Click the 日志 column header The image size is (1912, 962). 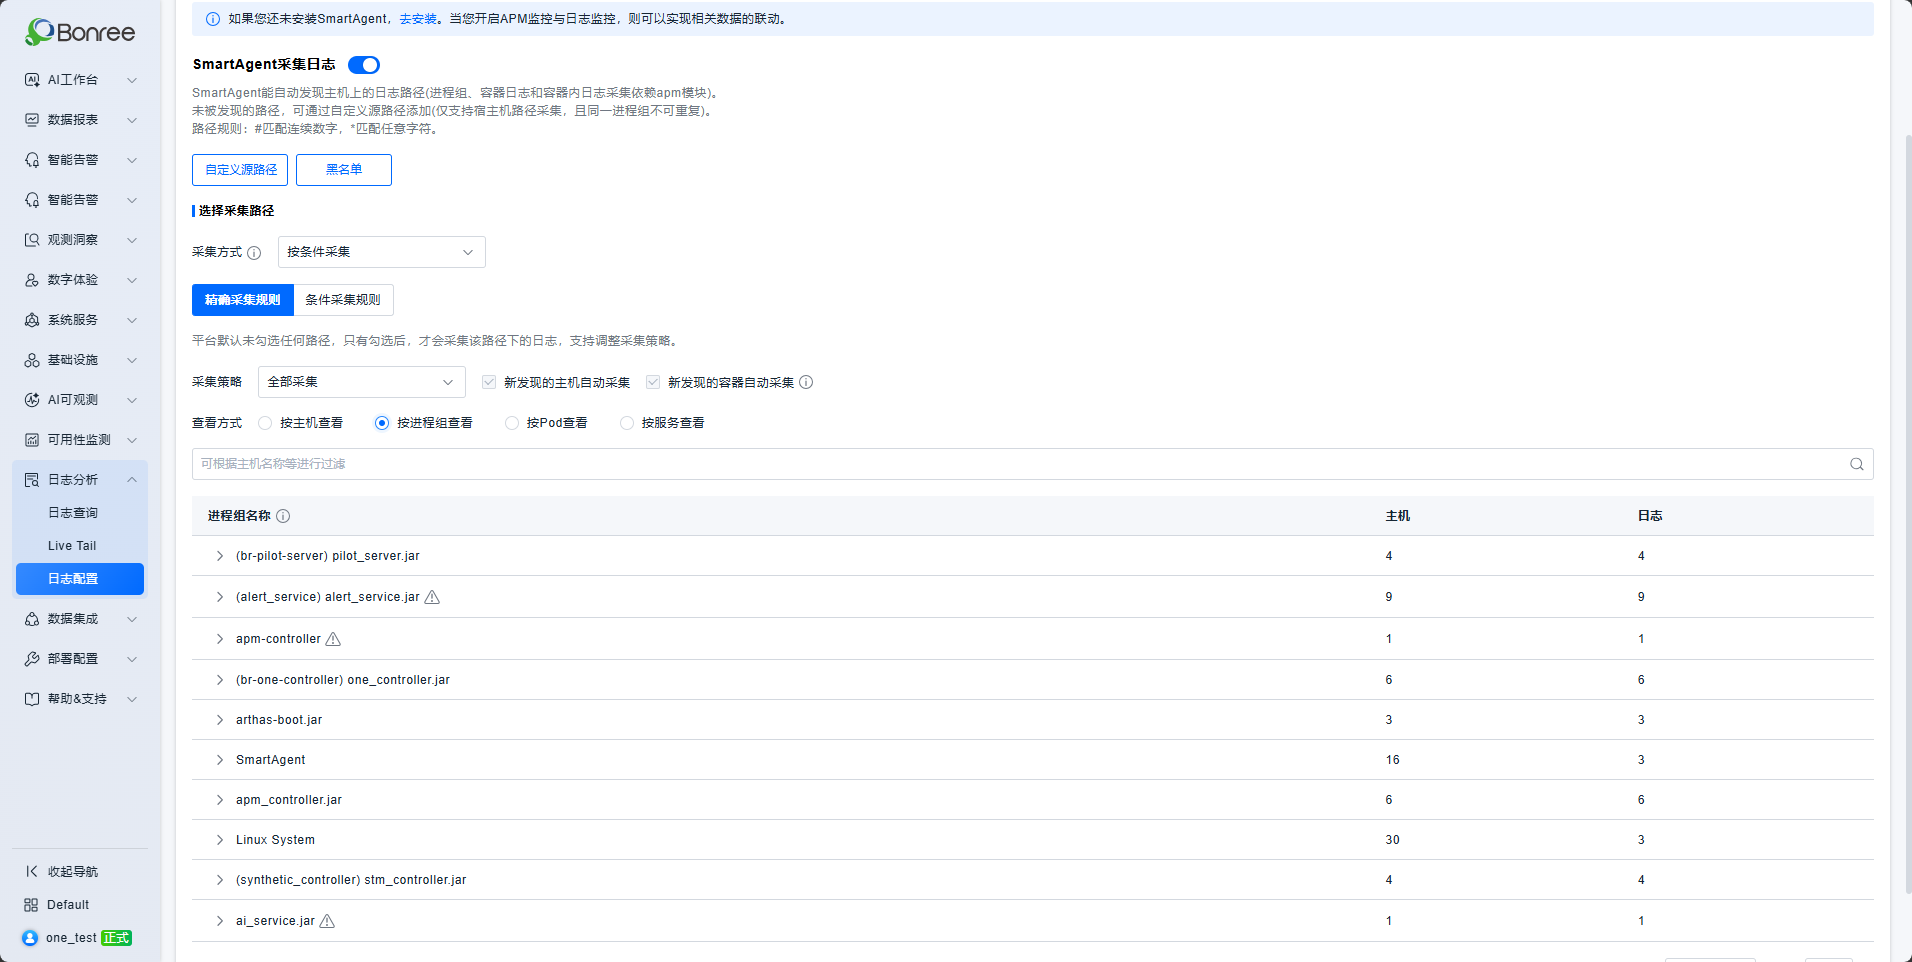click(x=1650, y=516)
